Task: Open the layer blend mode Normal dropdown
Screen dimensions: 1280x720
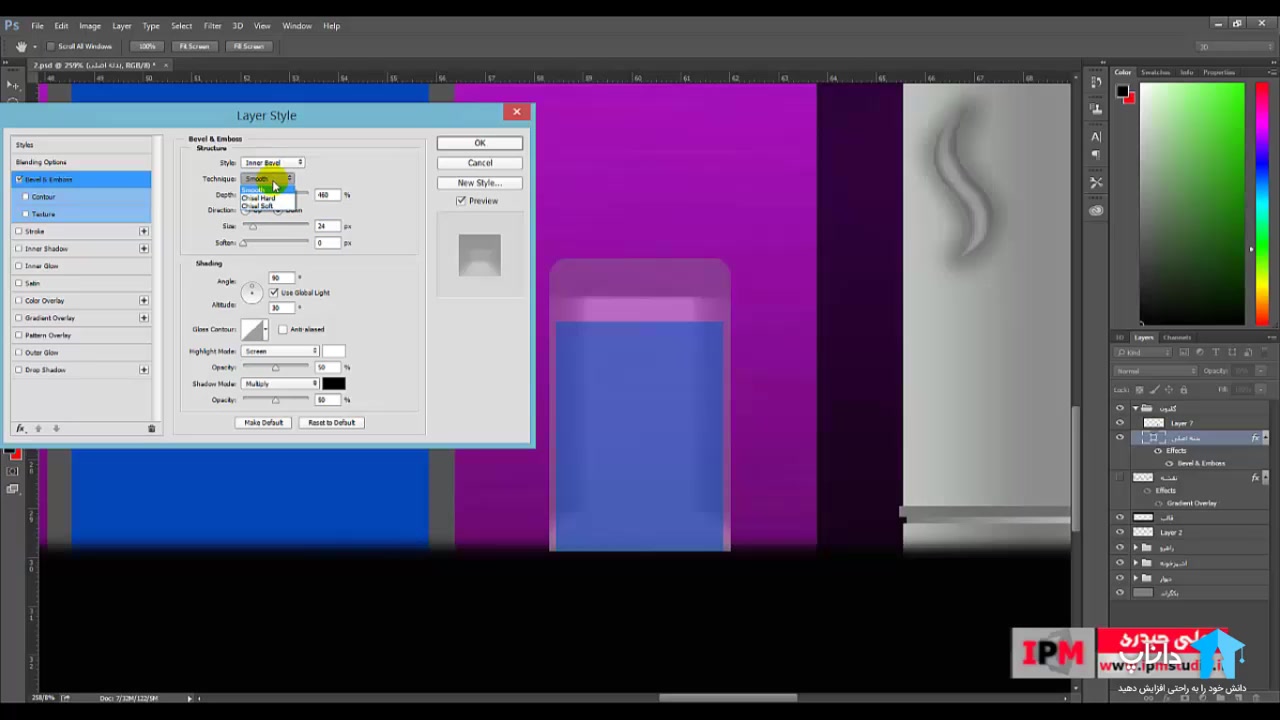Action: pyautogui.click(x=1155, y=371)
